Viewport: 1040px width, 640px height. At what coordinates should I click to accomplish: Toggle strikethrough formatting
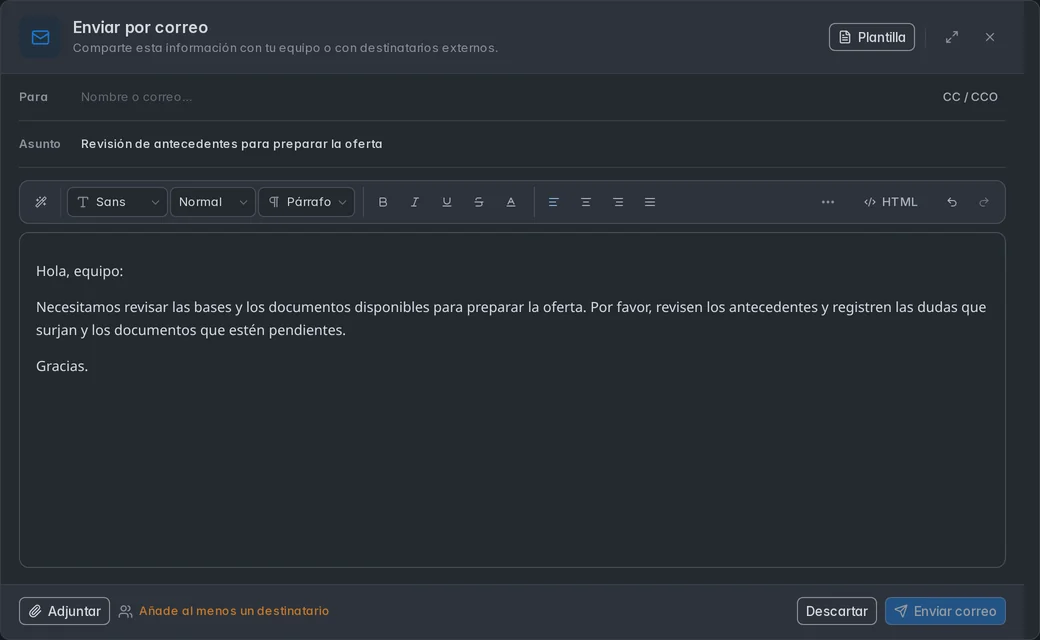[x=478, y=202]
